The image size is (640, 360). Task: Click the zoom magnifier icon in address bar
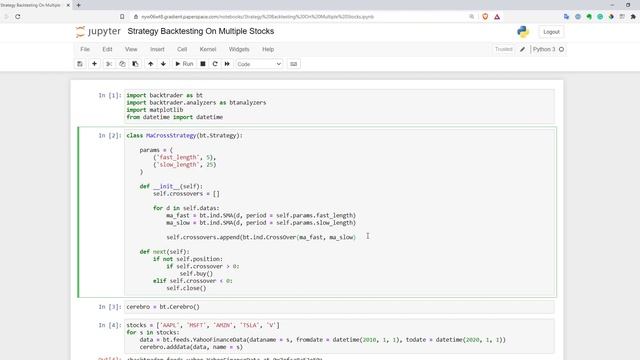(471, 17)
